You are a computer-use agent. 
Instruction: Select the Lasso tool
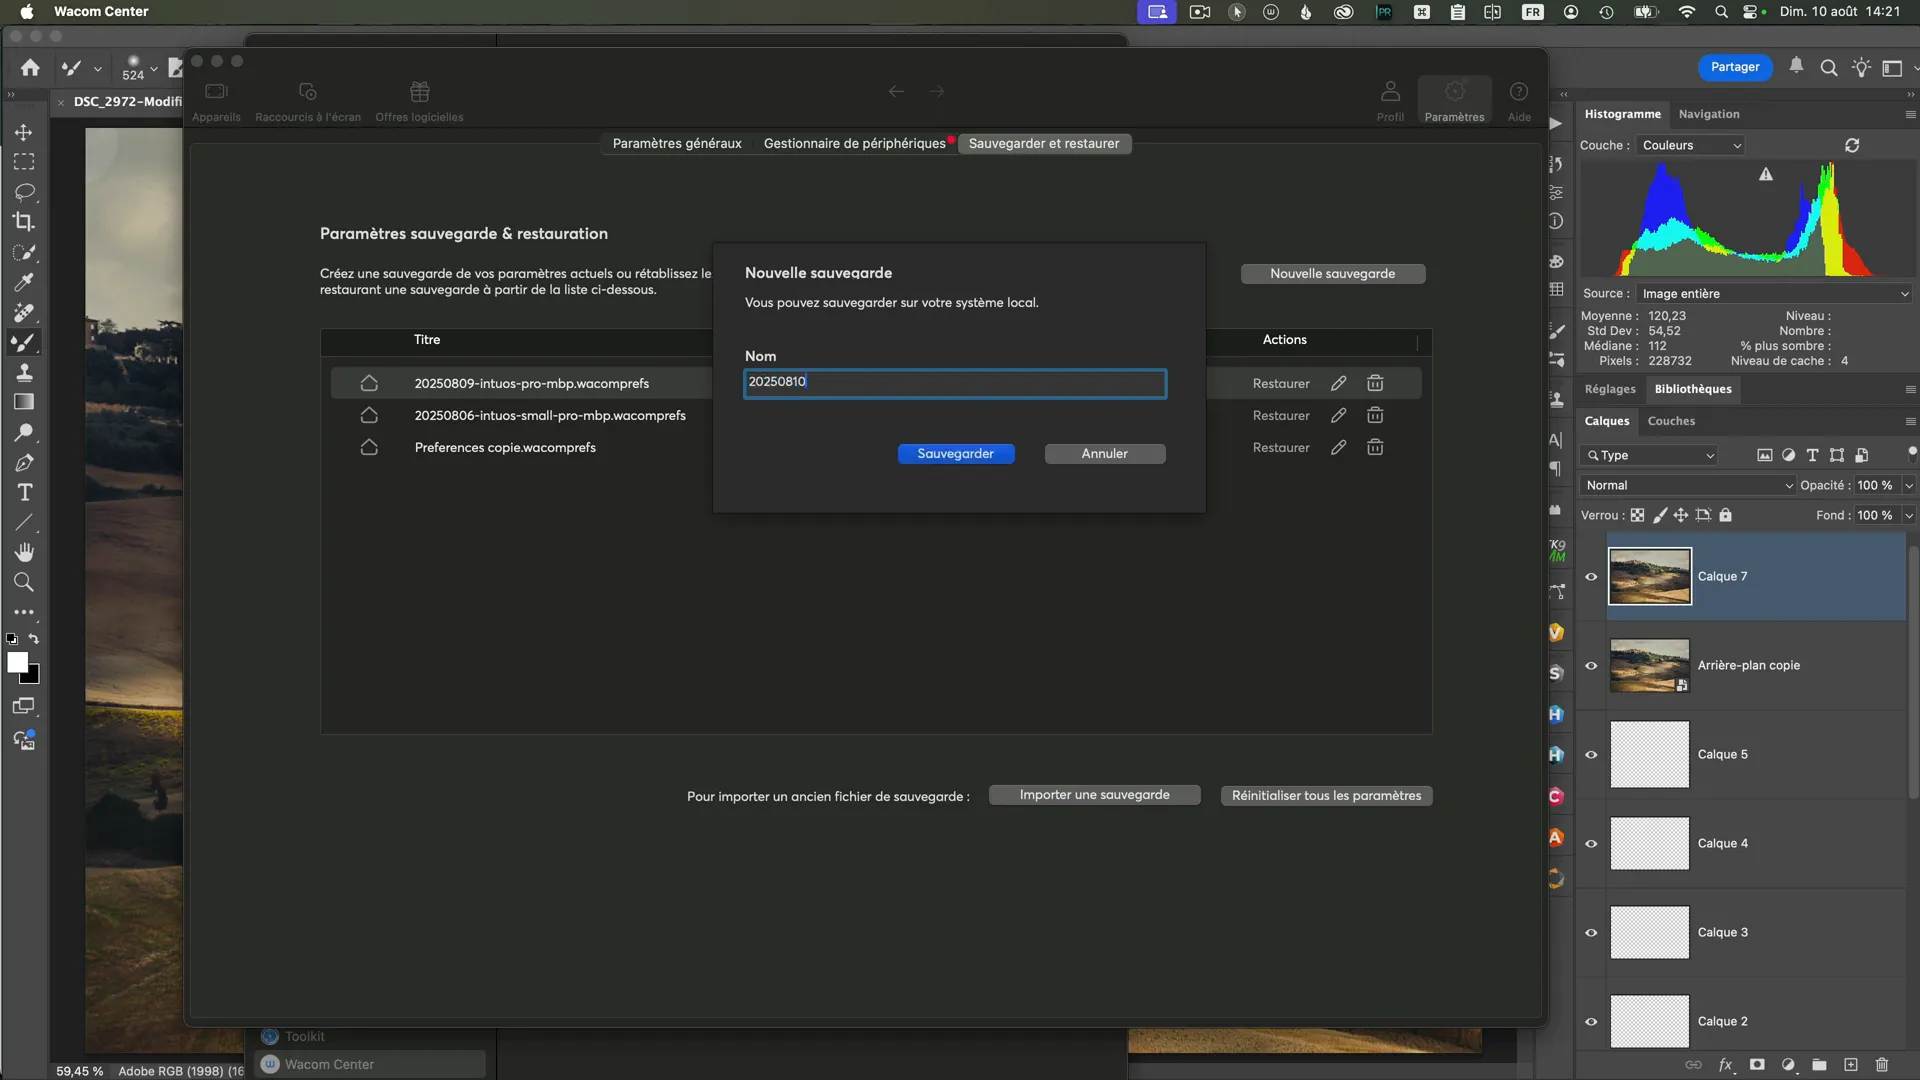24,192
